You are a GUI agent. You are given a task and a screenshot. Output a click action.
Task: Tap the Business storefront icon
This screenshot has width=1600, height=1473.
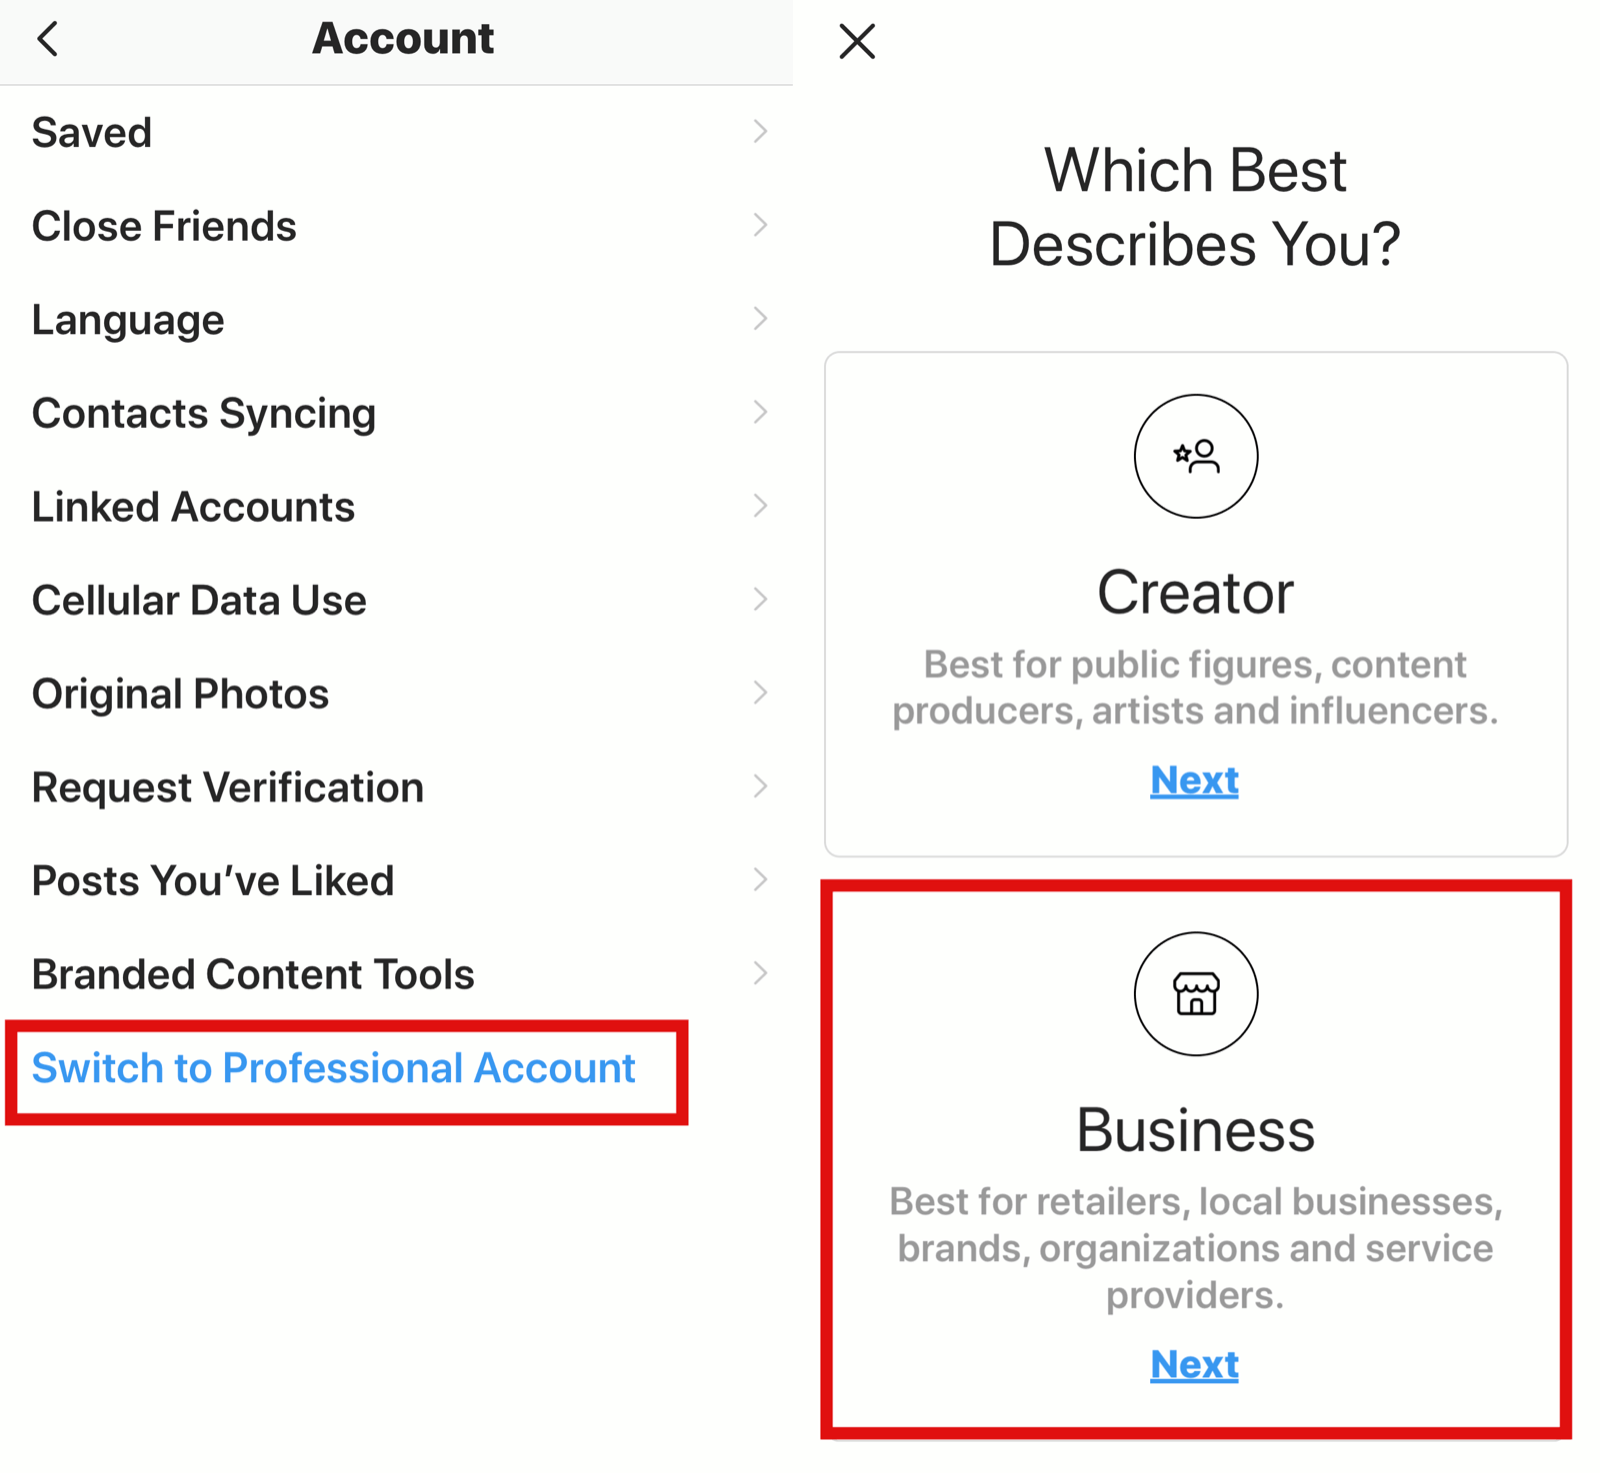(x=1196, y=994)
